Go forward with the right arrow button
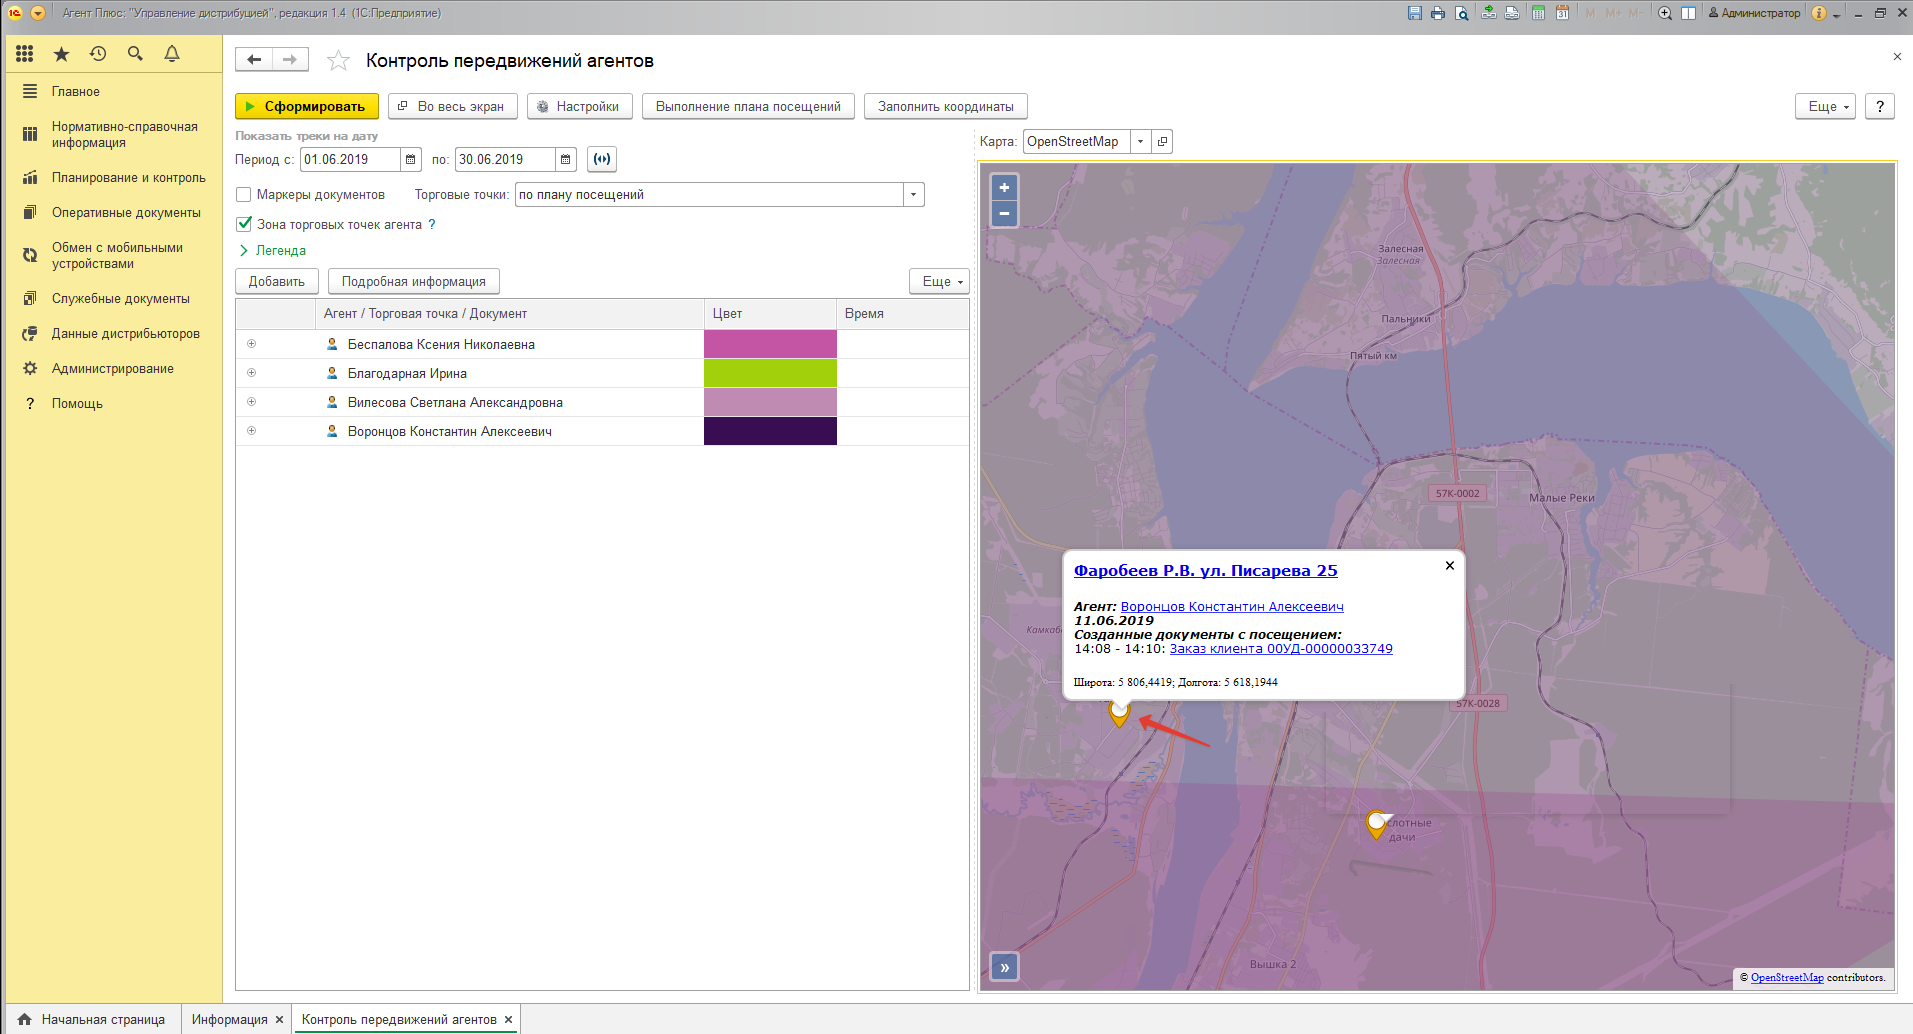 tap(290, 60)
